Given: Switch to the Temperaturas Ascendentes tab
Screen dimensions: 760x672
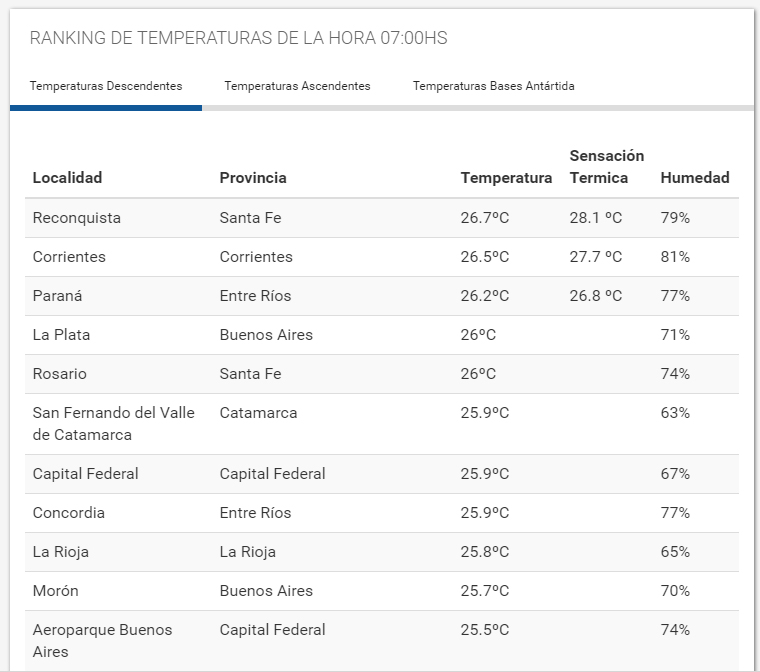Looking at the screenshot, I should pos(297,86).
